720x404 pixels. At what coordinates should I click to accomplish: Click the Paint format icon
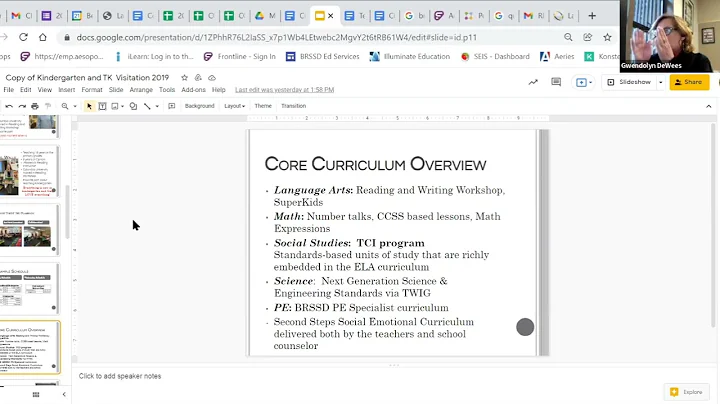[x=48, y=106]
